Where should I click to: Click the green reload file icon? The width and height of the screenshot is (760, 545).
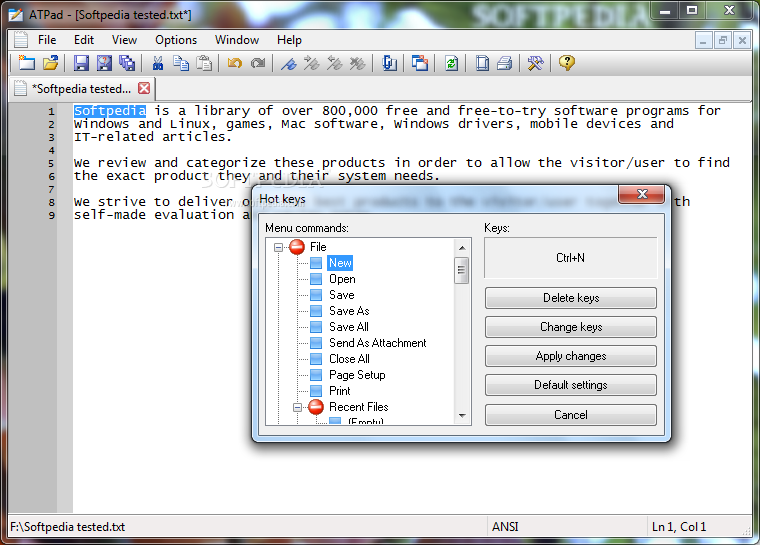click(x=451, y=63)
